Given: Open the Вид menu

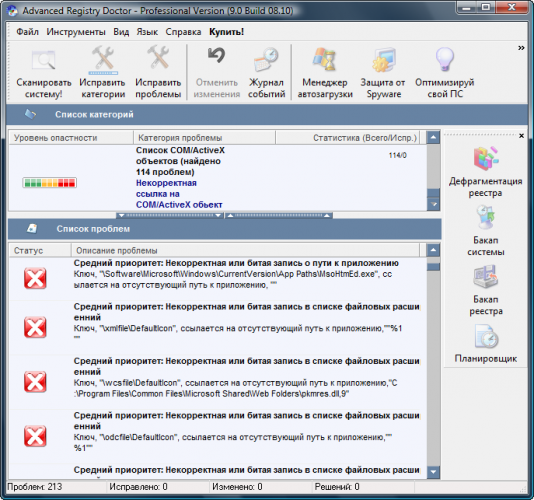Looking at the screenshot, I should (x=121, y=32).
